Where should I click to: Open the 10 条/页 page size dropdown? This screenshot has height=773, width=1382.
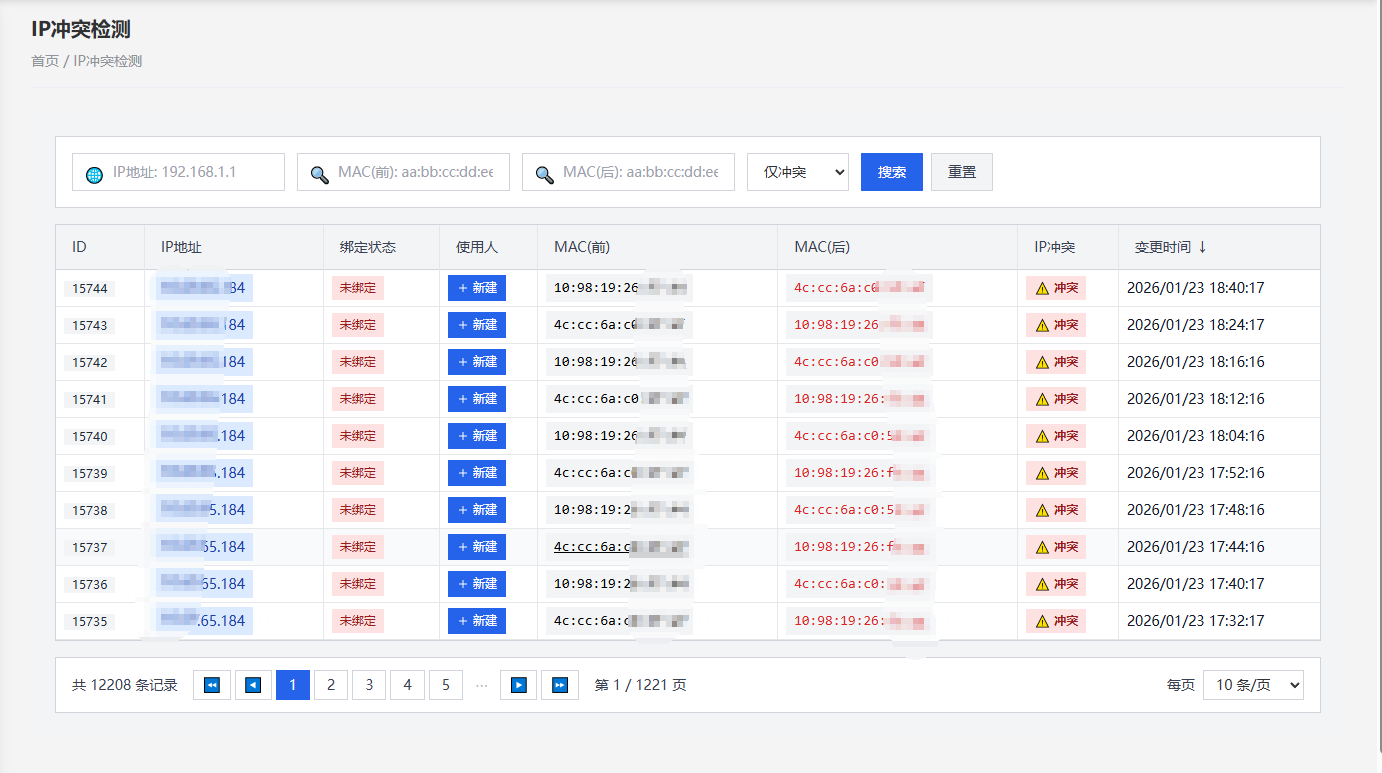(x=1252, y=685)
